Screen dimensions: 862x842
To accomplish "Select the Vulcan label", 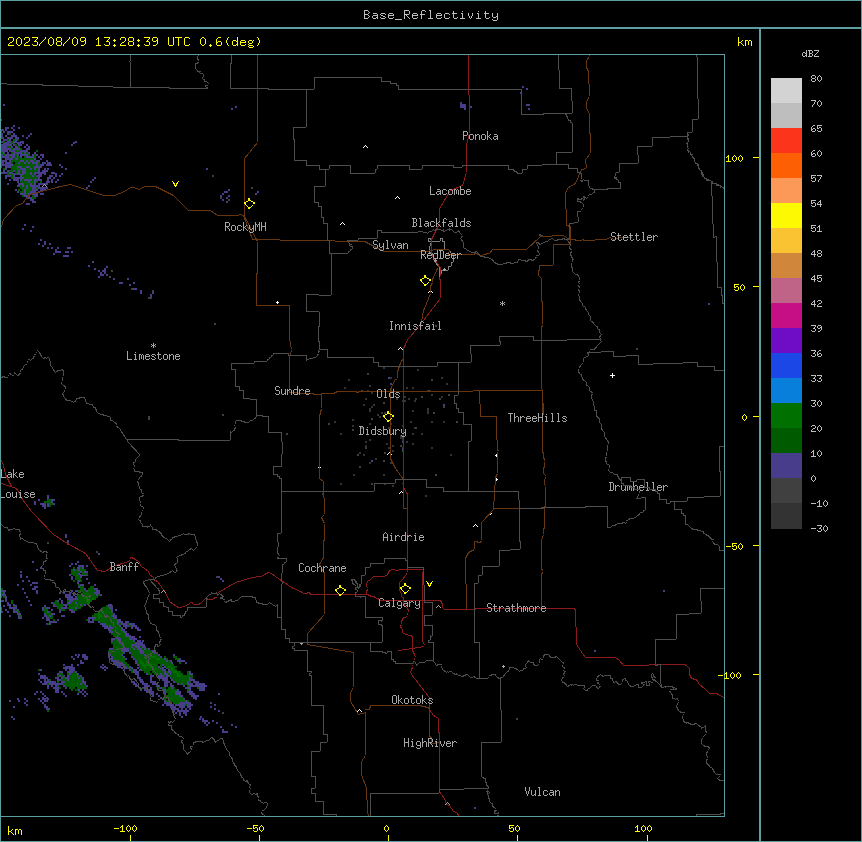I will 543,792.
